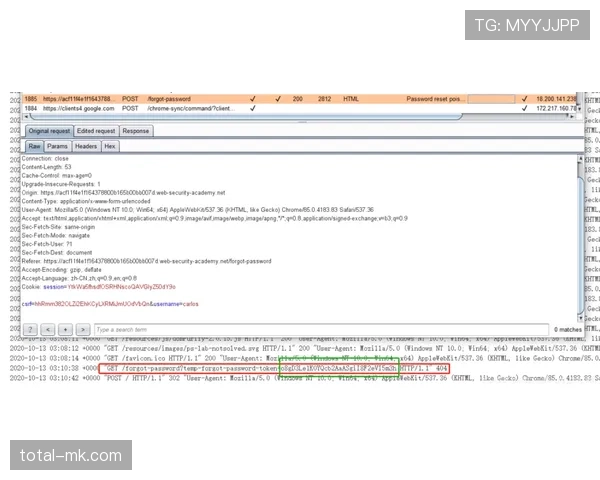Click 'Cache-Control: max-age=0' header line
Viewport: 600px width, 480px height.
57,176
